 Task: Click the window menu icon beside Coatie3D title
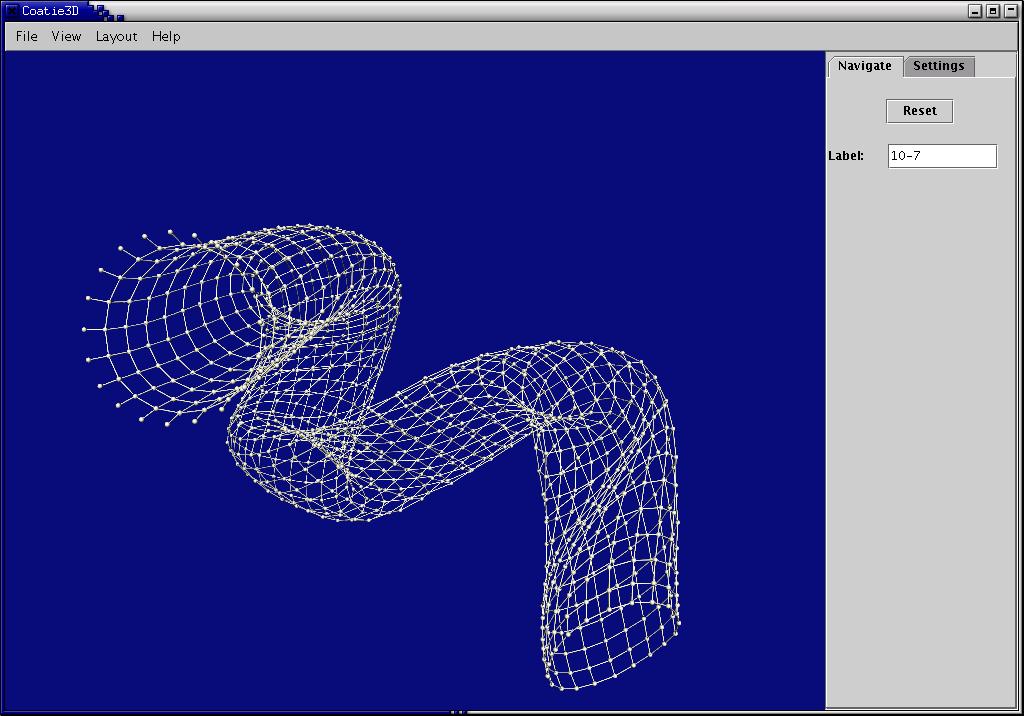[x=12, y=11]
